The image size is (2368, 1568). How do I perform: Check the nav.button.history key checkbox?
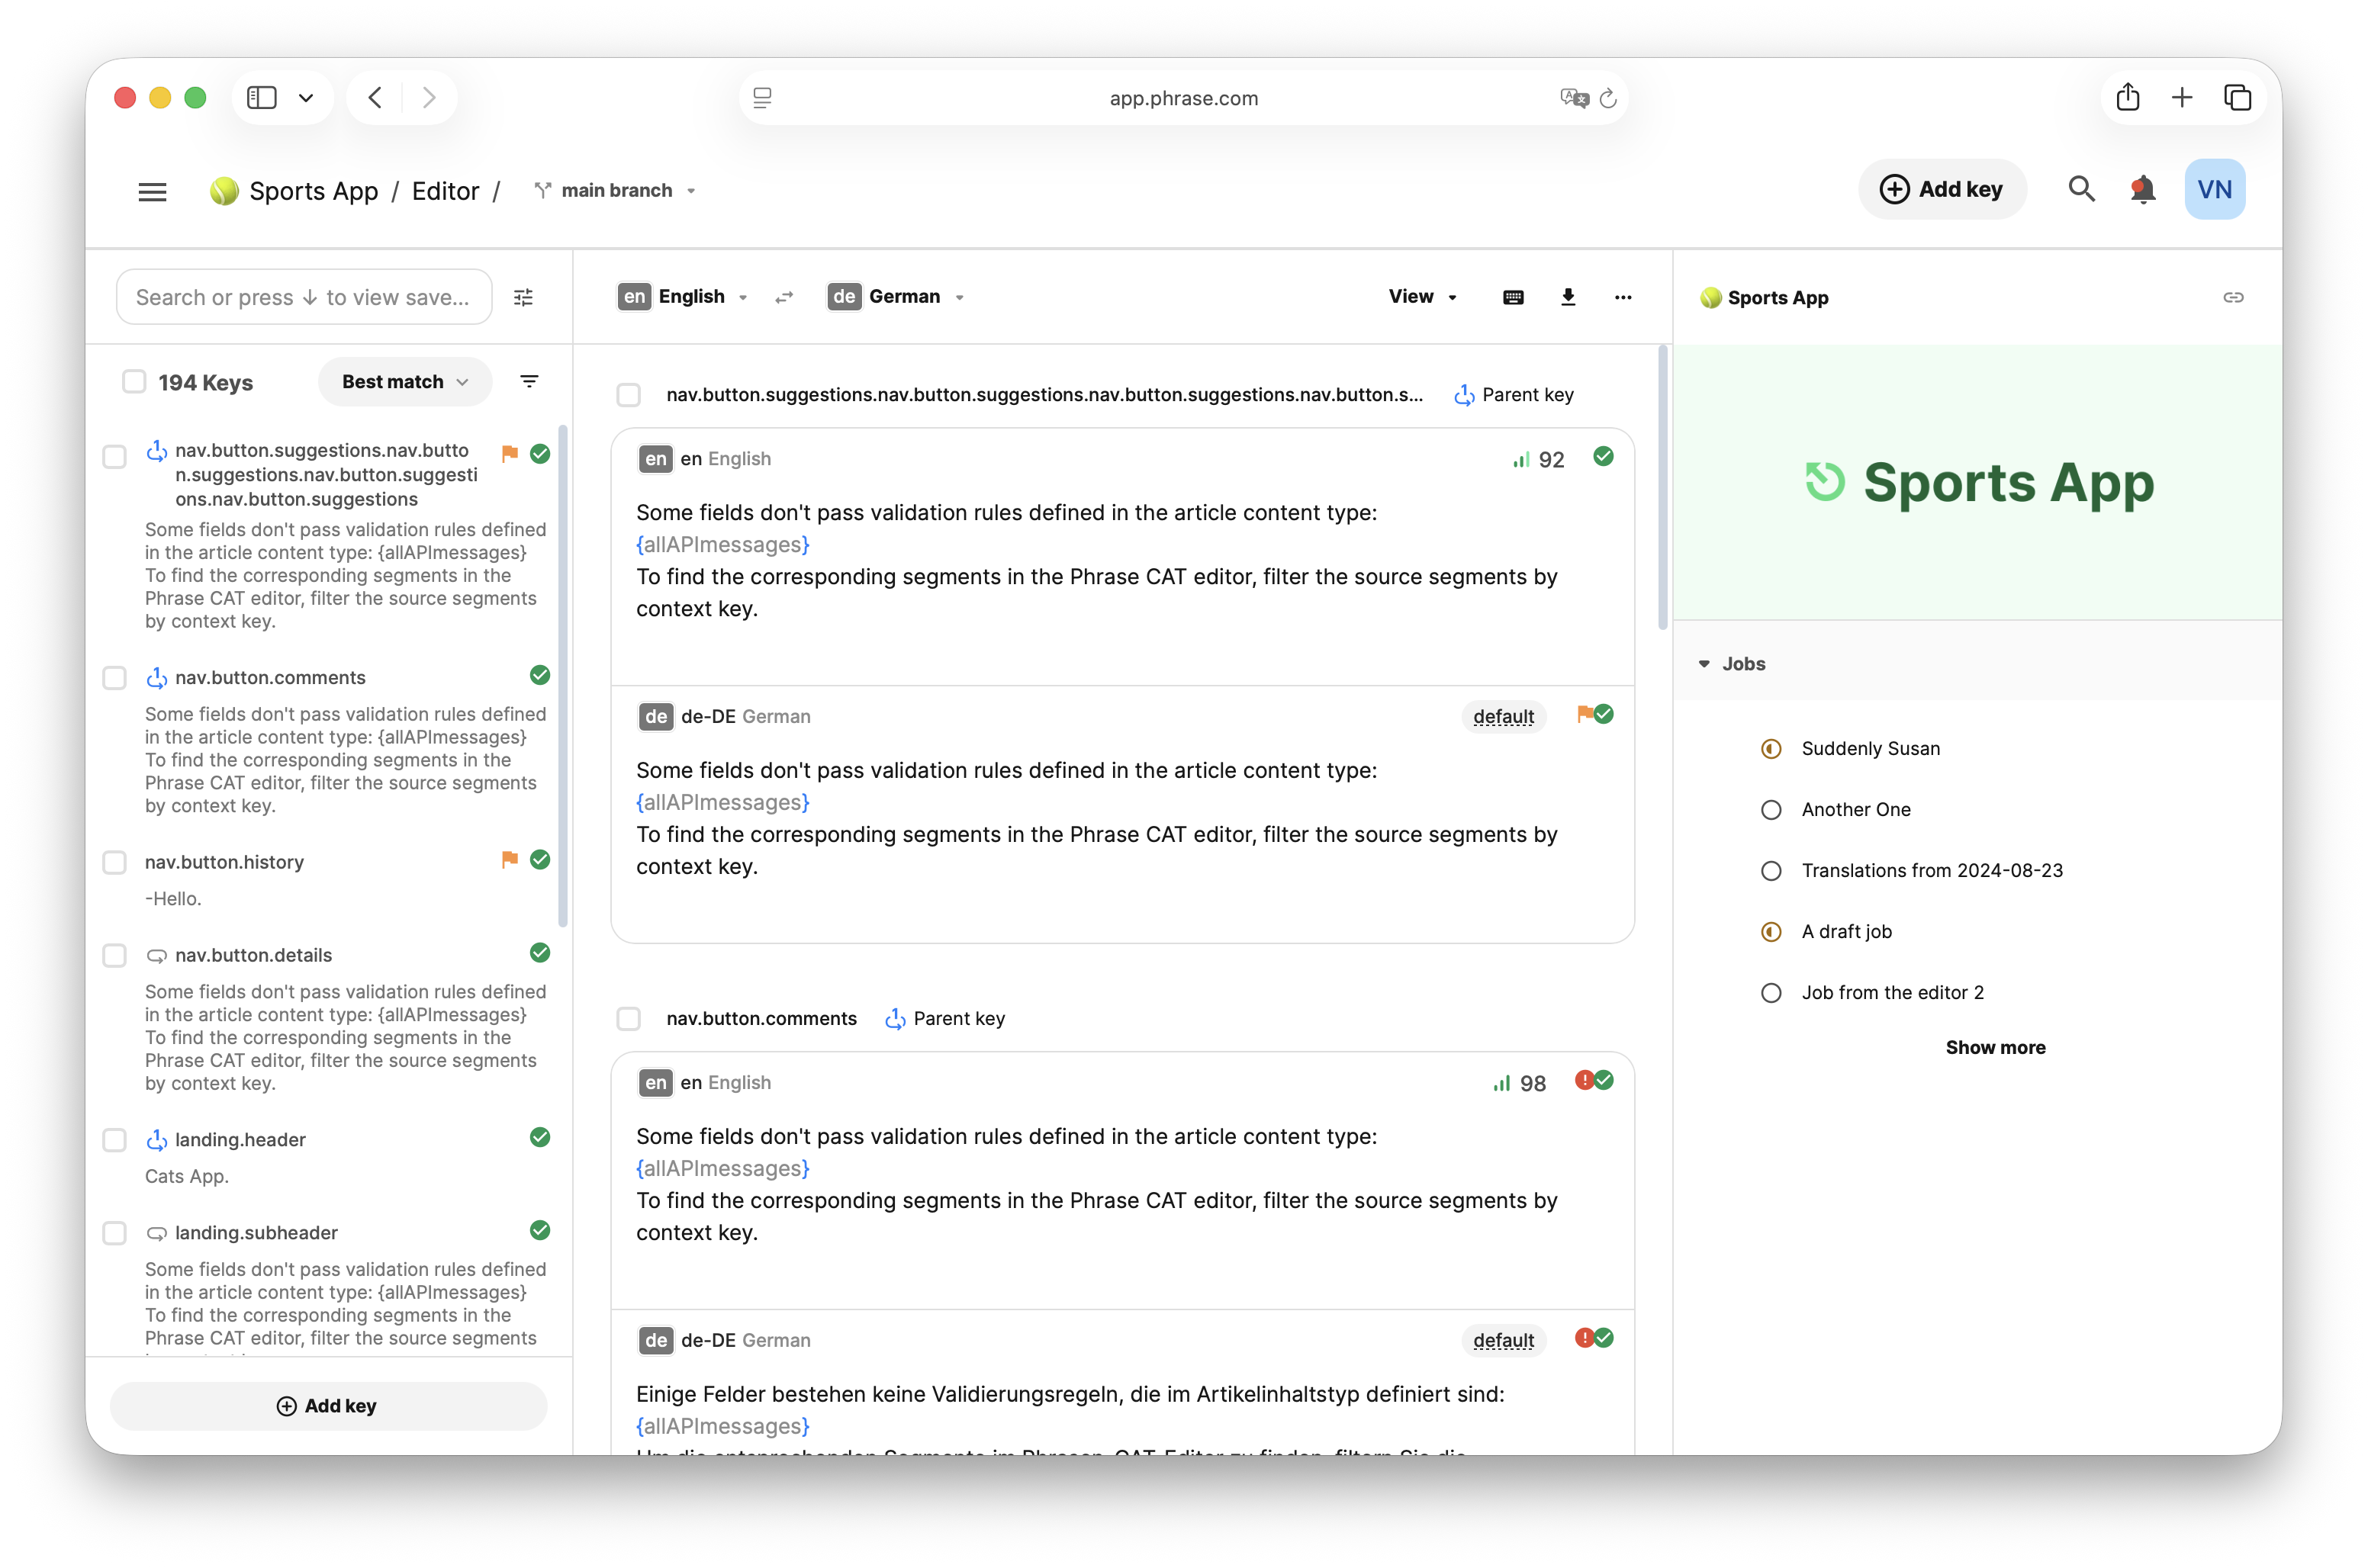(115, 862)
